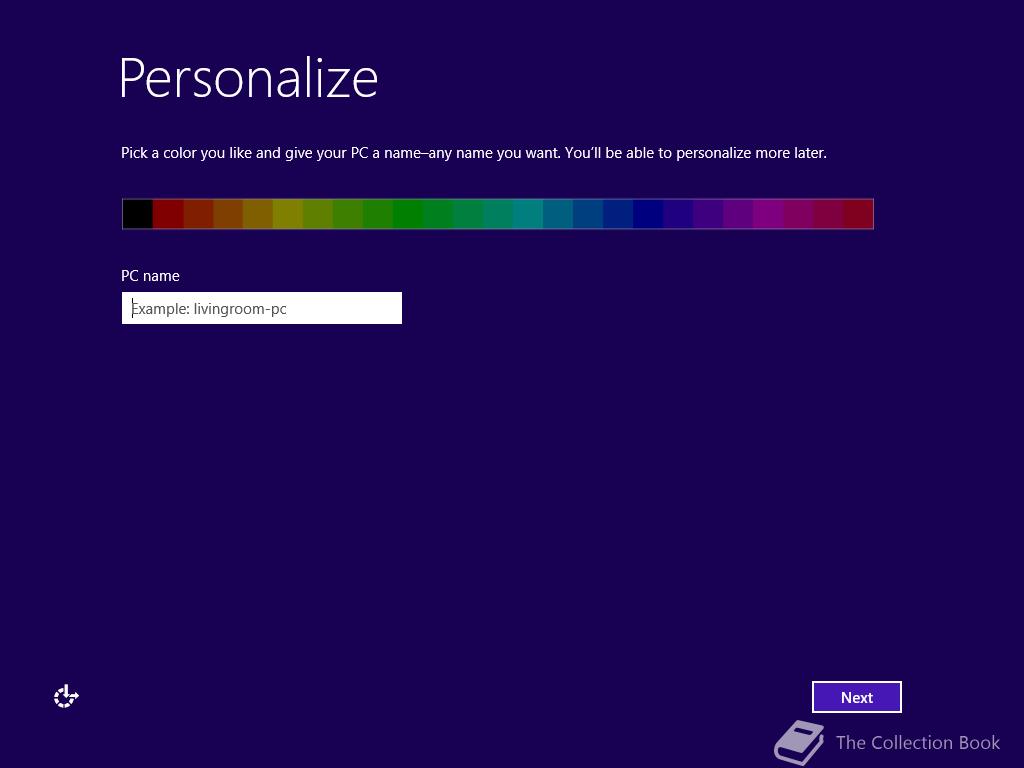The height and width of the screenshot is (768, 1024).
Task: Select the rust orange-red color swatch
Action: point(198,214)
